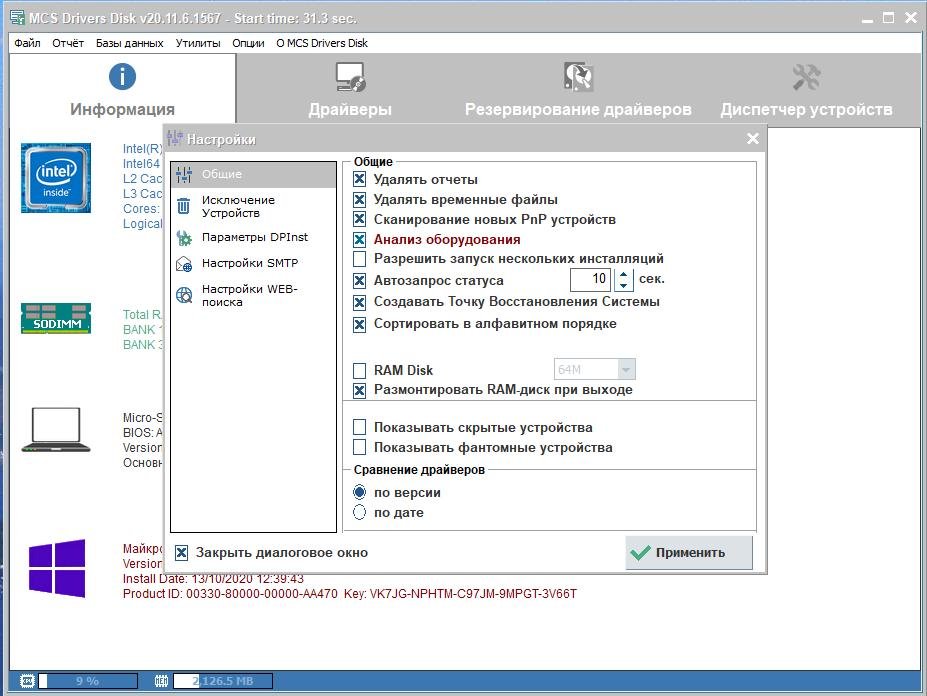Open the Информация tab icon

point(122,77)
